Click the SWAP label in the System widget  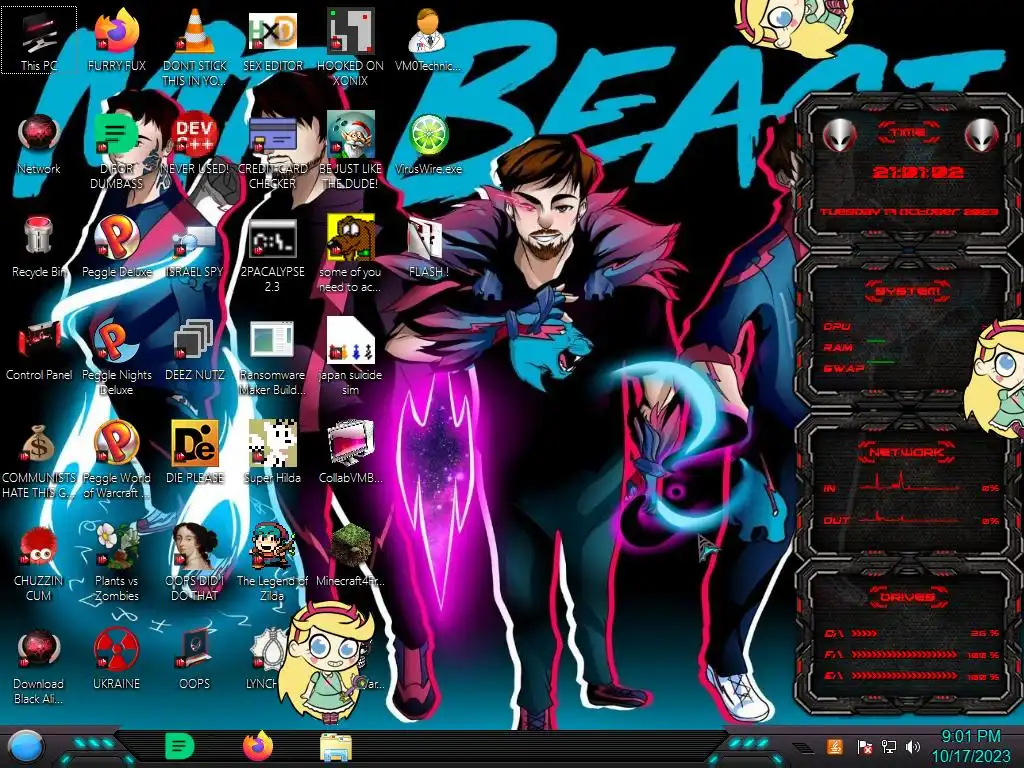844,368
